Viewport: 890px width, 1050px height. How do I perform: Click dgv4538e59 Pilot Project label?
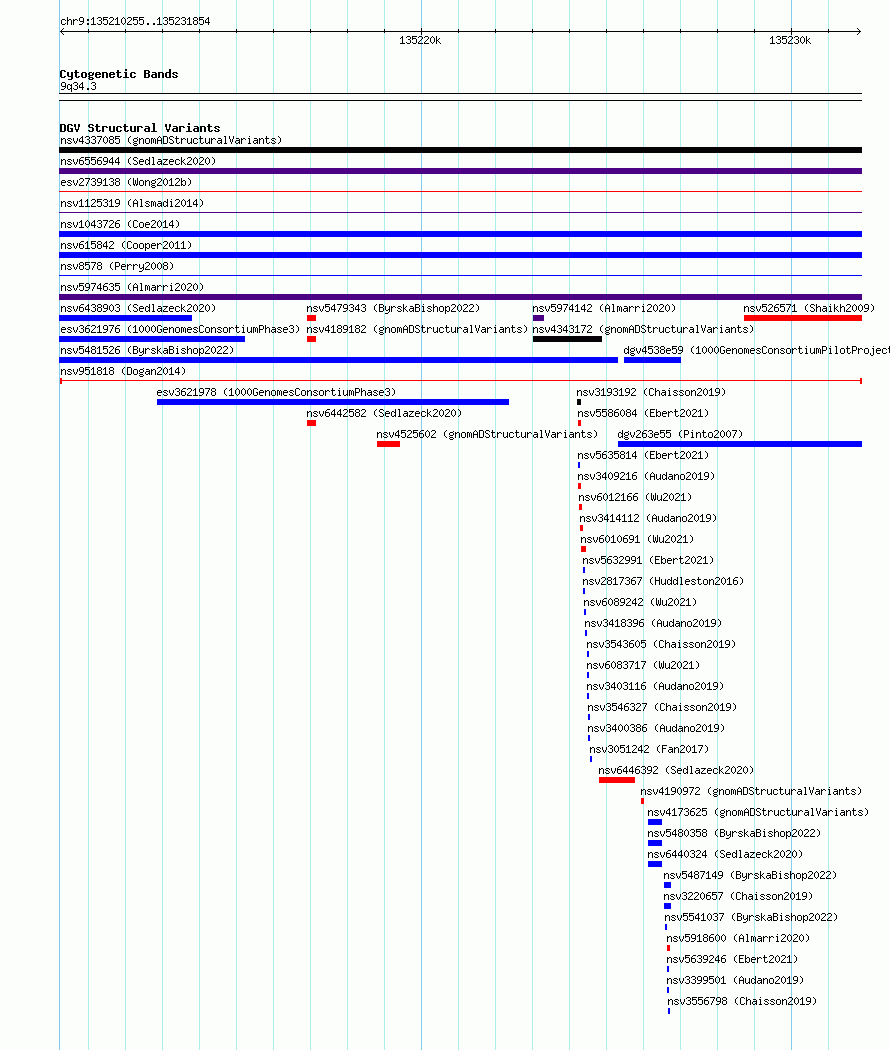tap(756, 350)
